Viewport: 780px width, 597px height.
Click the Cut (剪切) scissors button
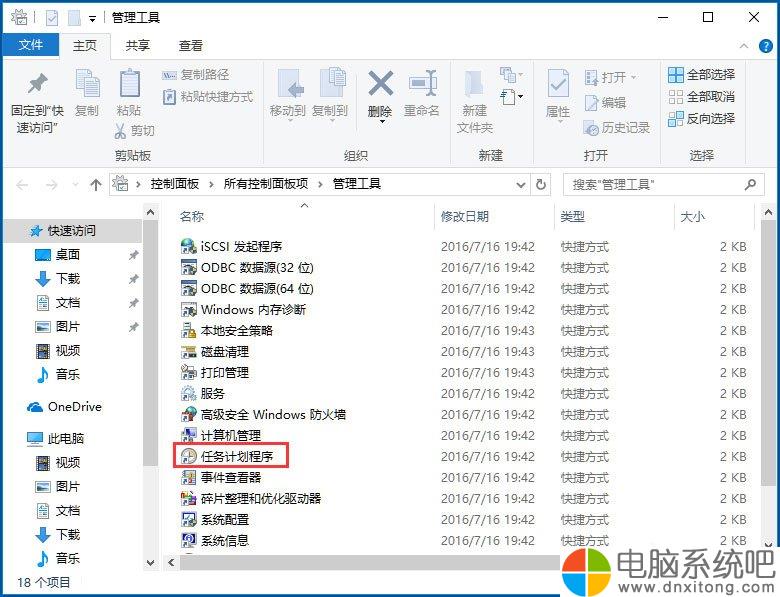134,131
